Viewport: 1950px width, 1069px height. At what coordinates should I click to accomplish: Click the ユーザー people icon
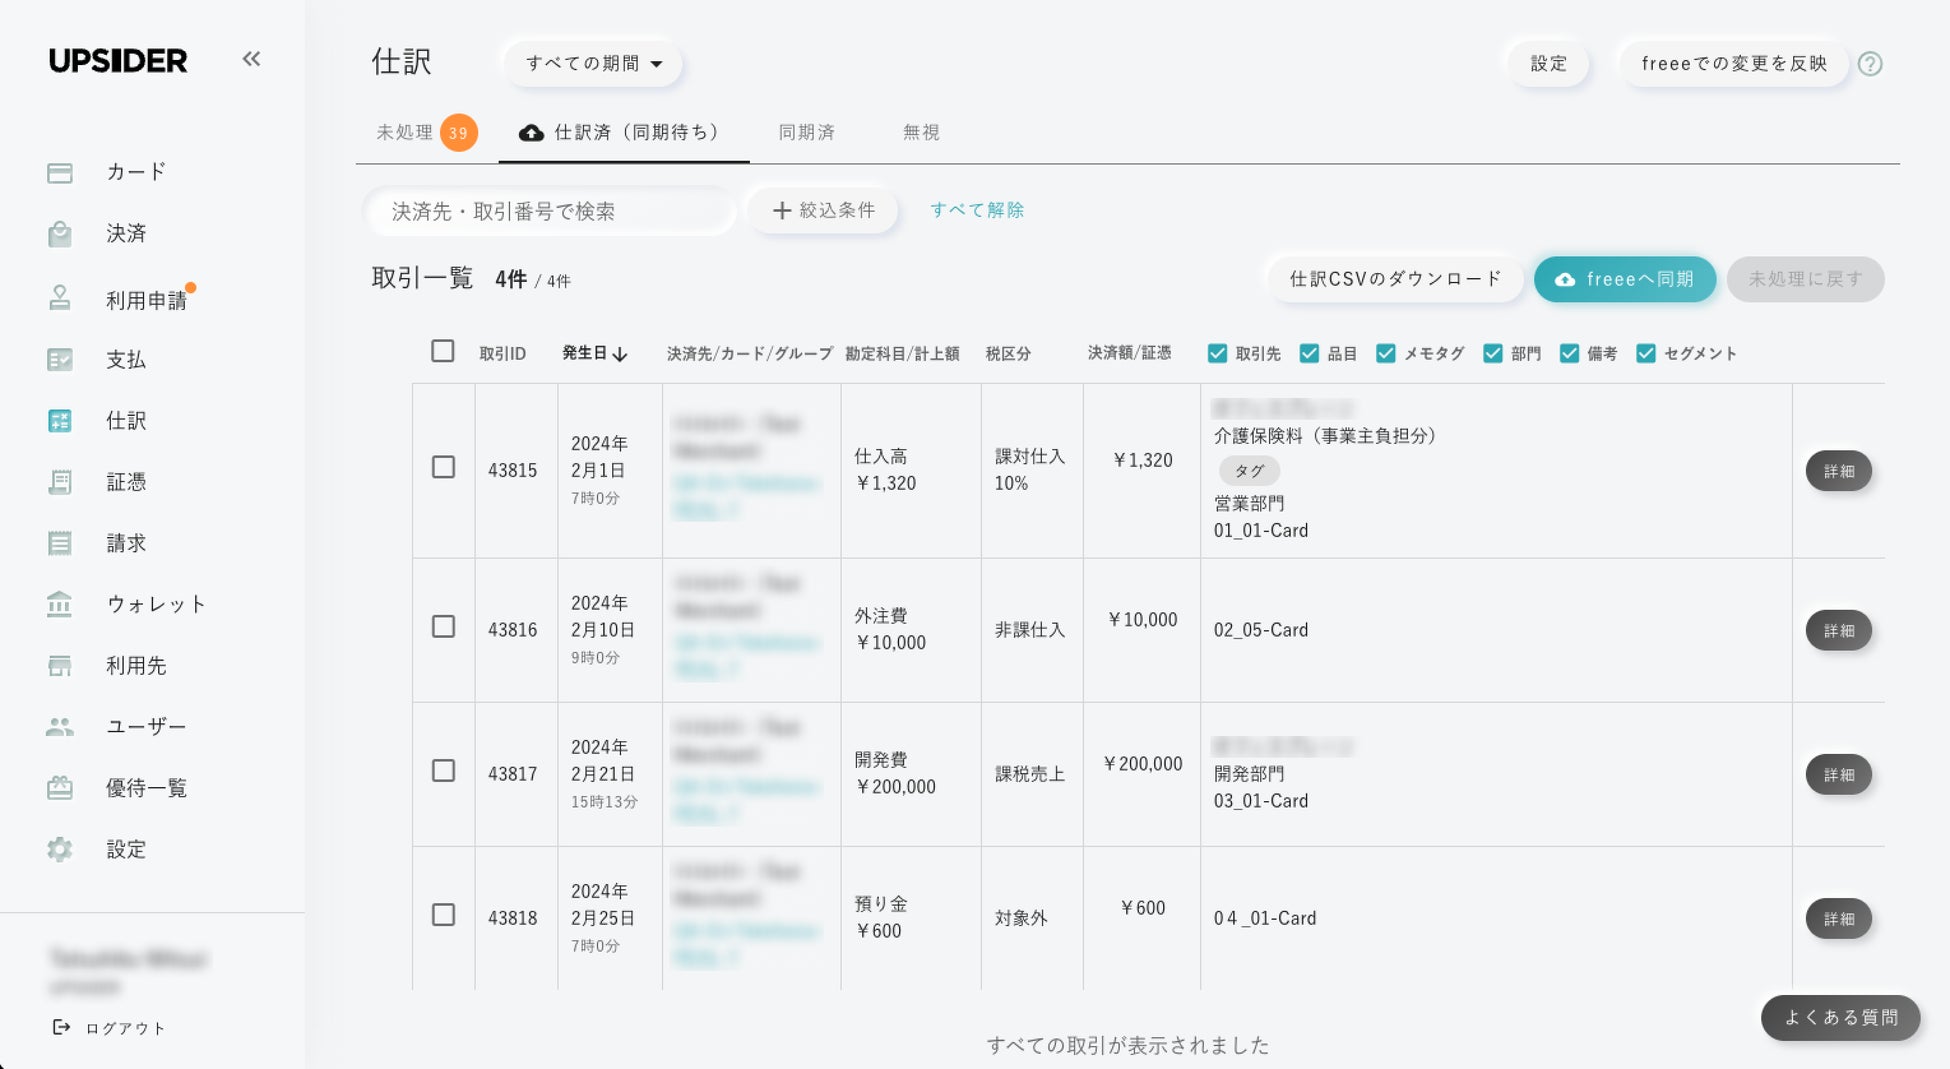pos(60,727)
